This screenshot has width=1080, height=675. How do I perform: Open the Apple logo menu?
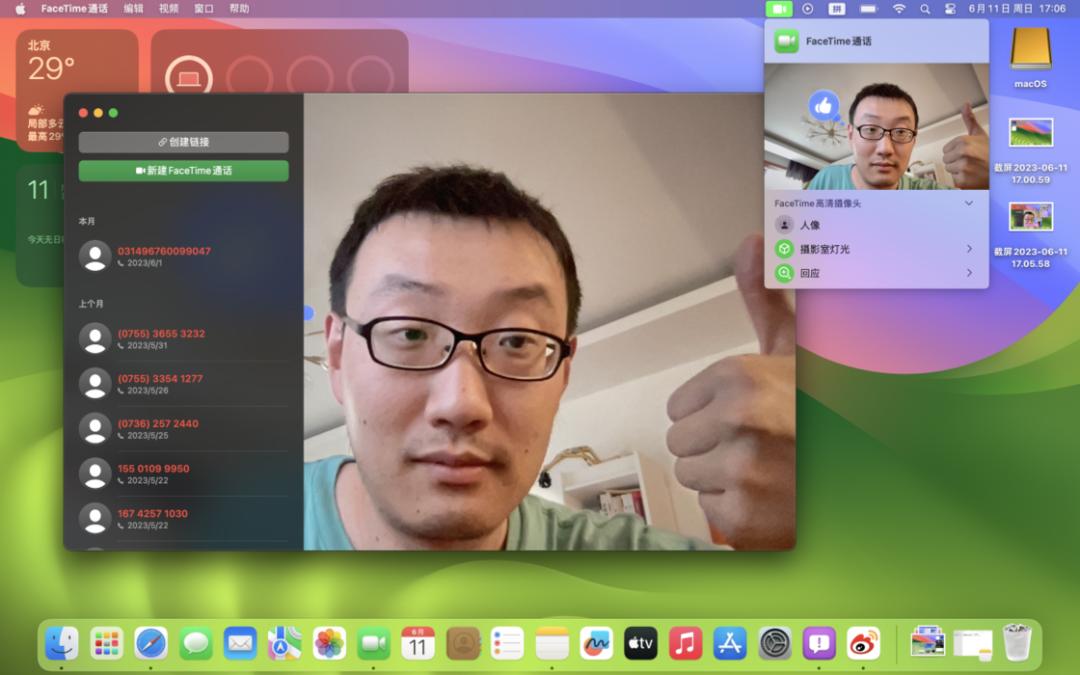21,9
